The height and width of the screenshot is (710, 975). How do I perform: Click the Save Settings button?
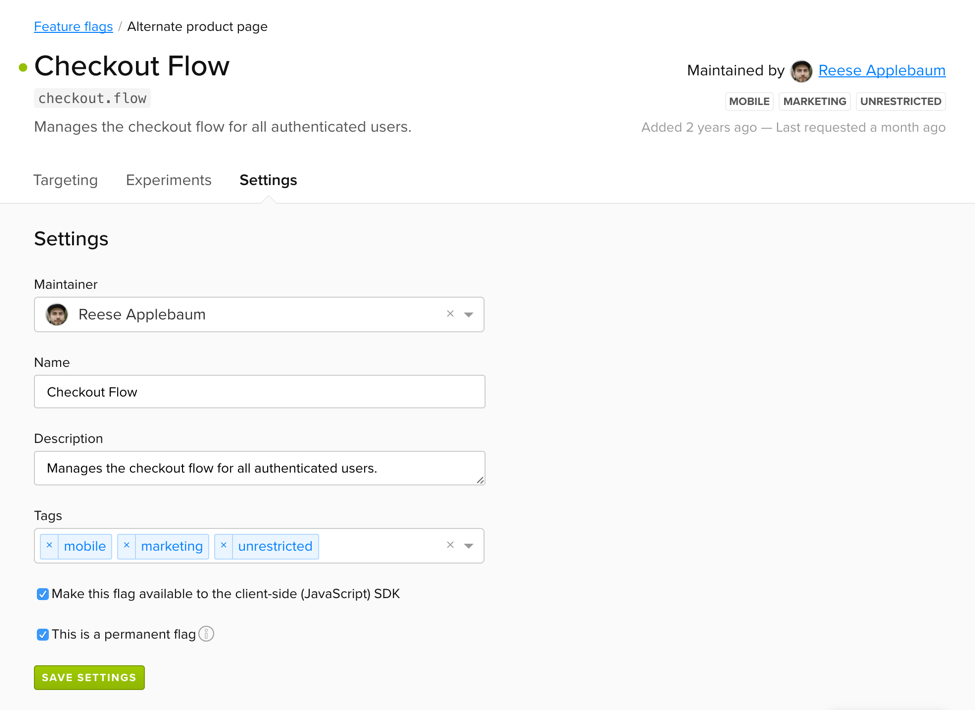tap(89, 677)
